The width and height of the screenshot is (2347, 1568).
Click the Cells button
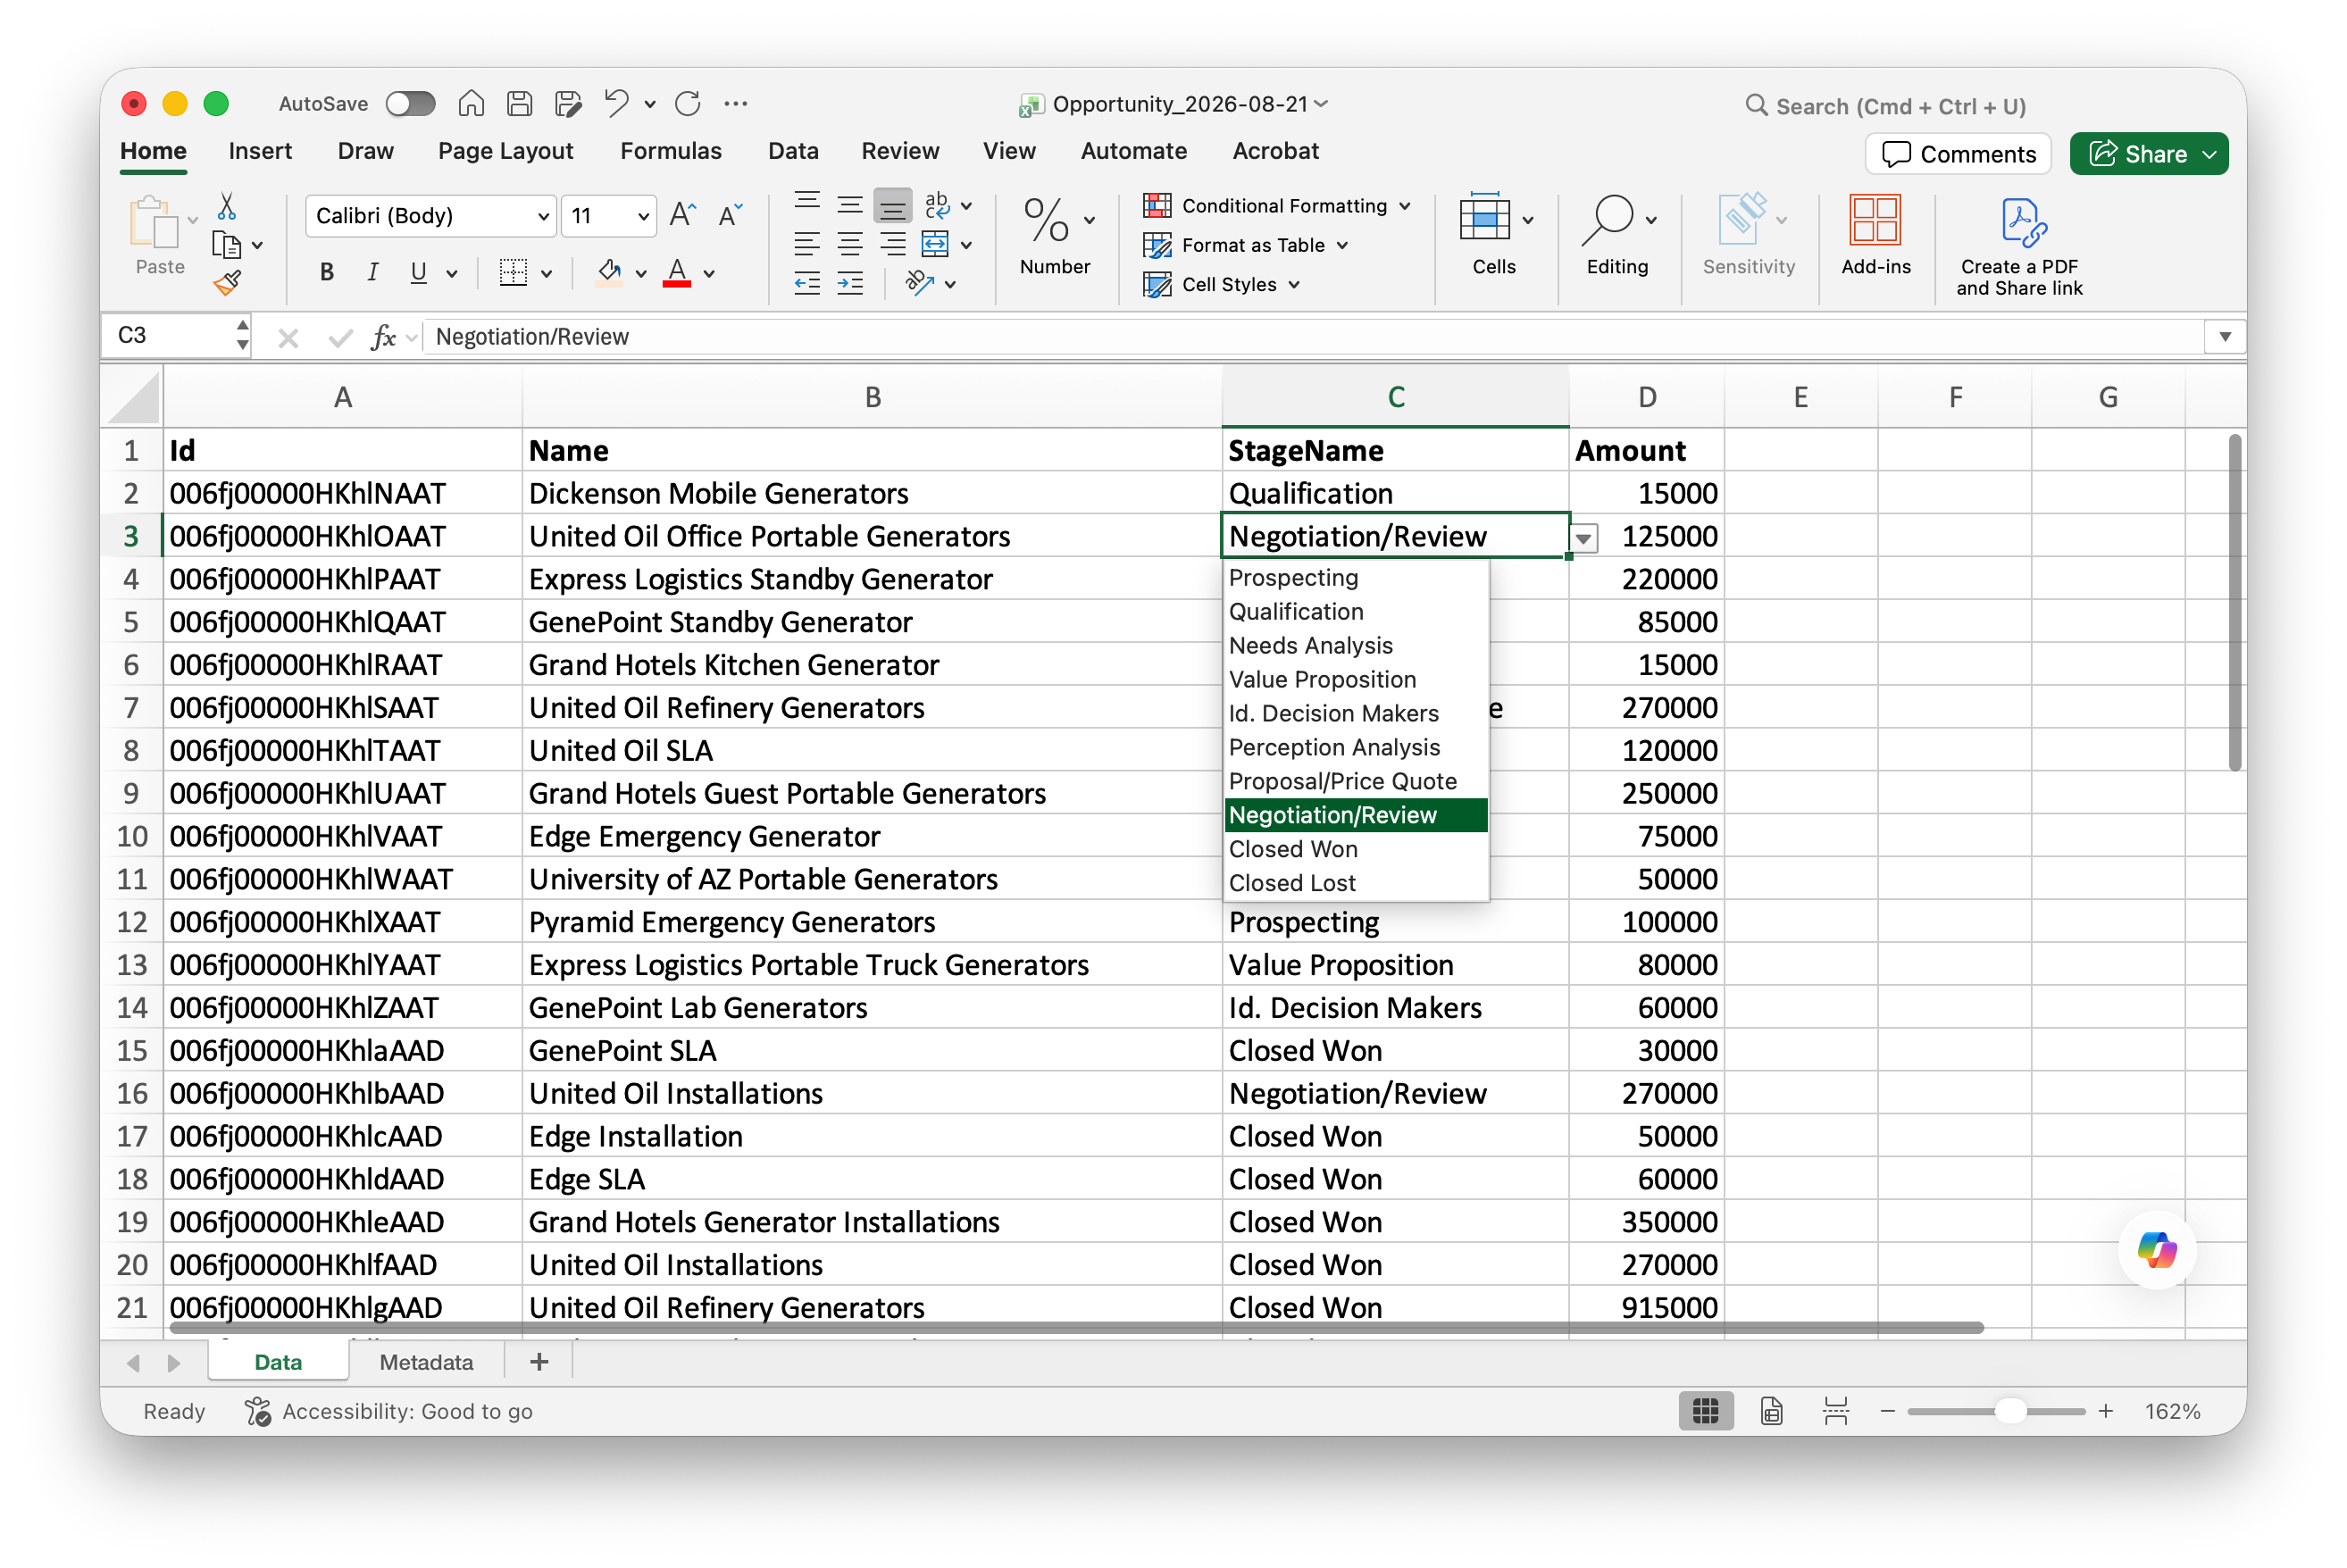(x=1494, y=235)
